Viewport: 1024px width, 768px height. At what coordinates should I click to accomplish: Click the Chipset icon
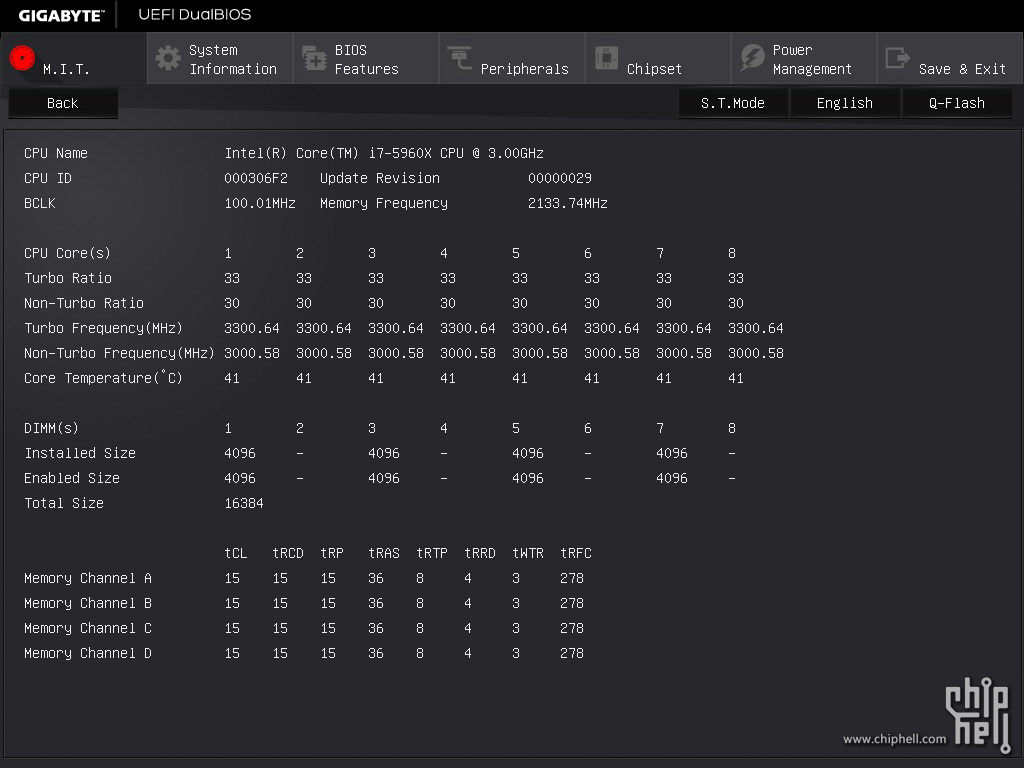[x=606, y=58]
